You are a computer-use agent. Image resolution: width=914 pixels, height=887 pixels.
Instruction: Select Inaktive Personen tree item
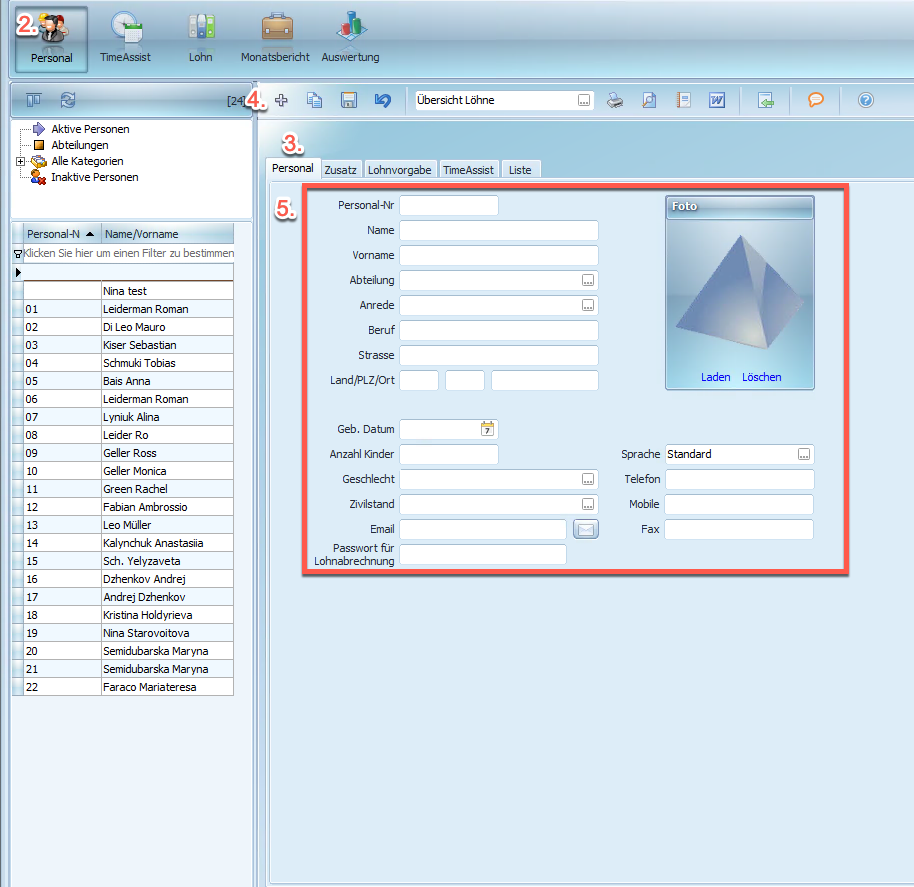[x=95, y=177]
